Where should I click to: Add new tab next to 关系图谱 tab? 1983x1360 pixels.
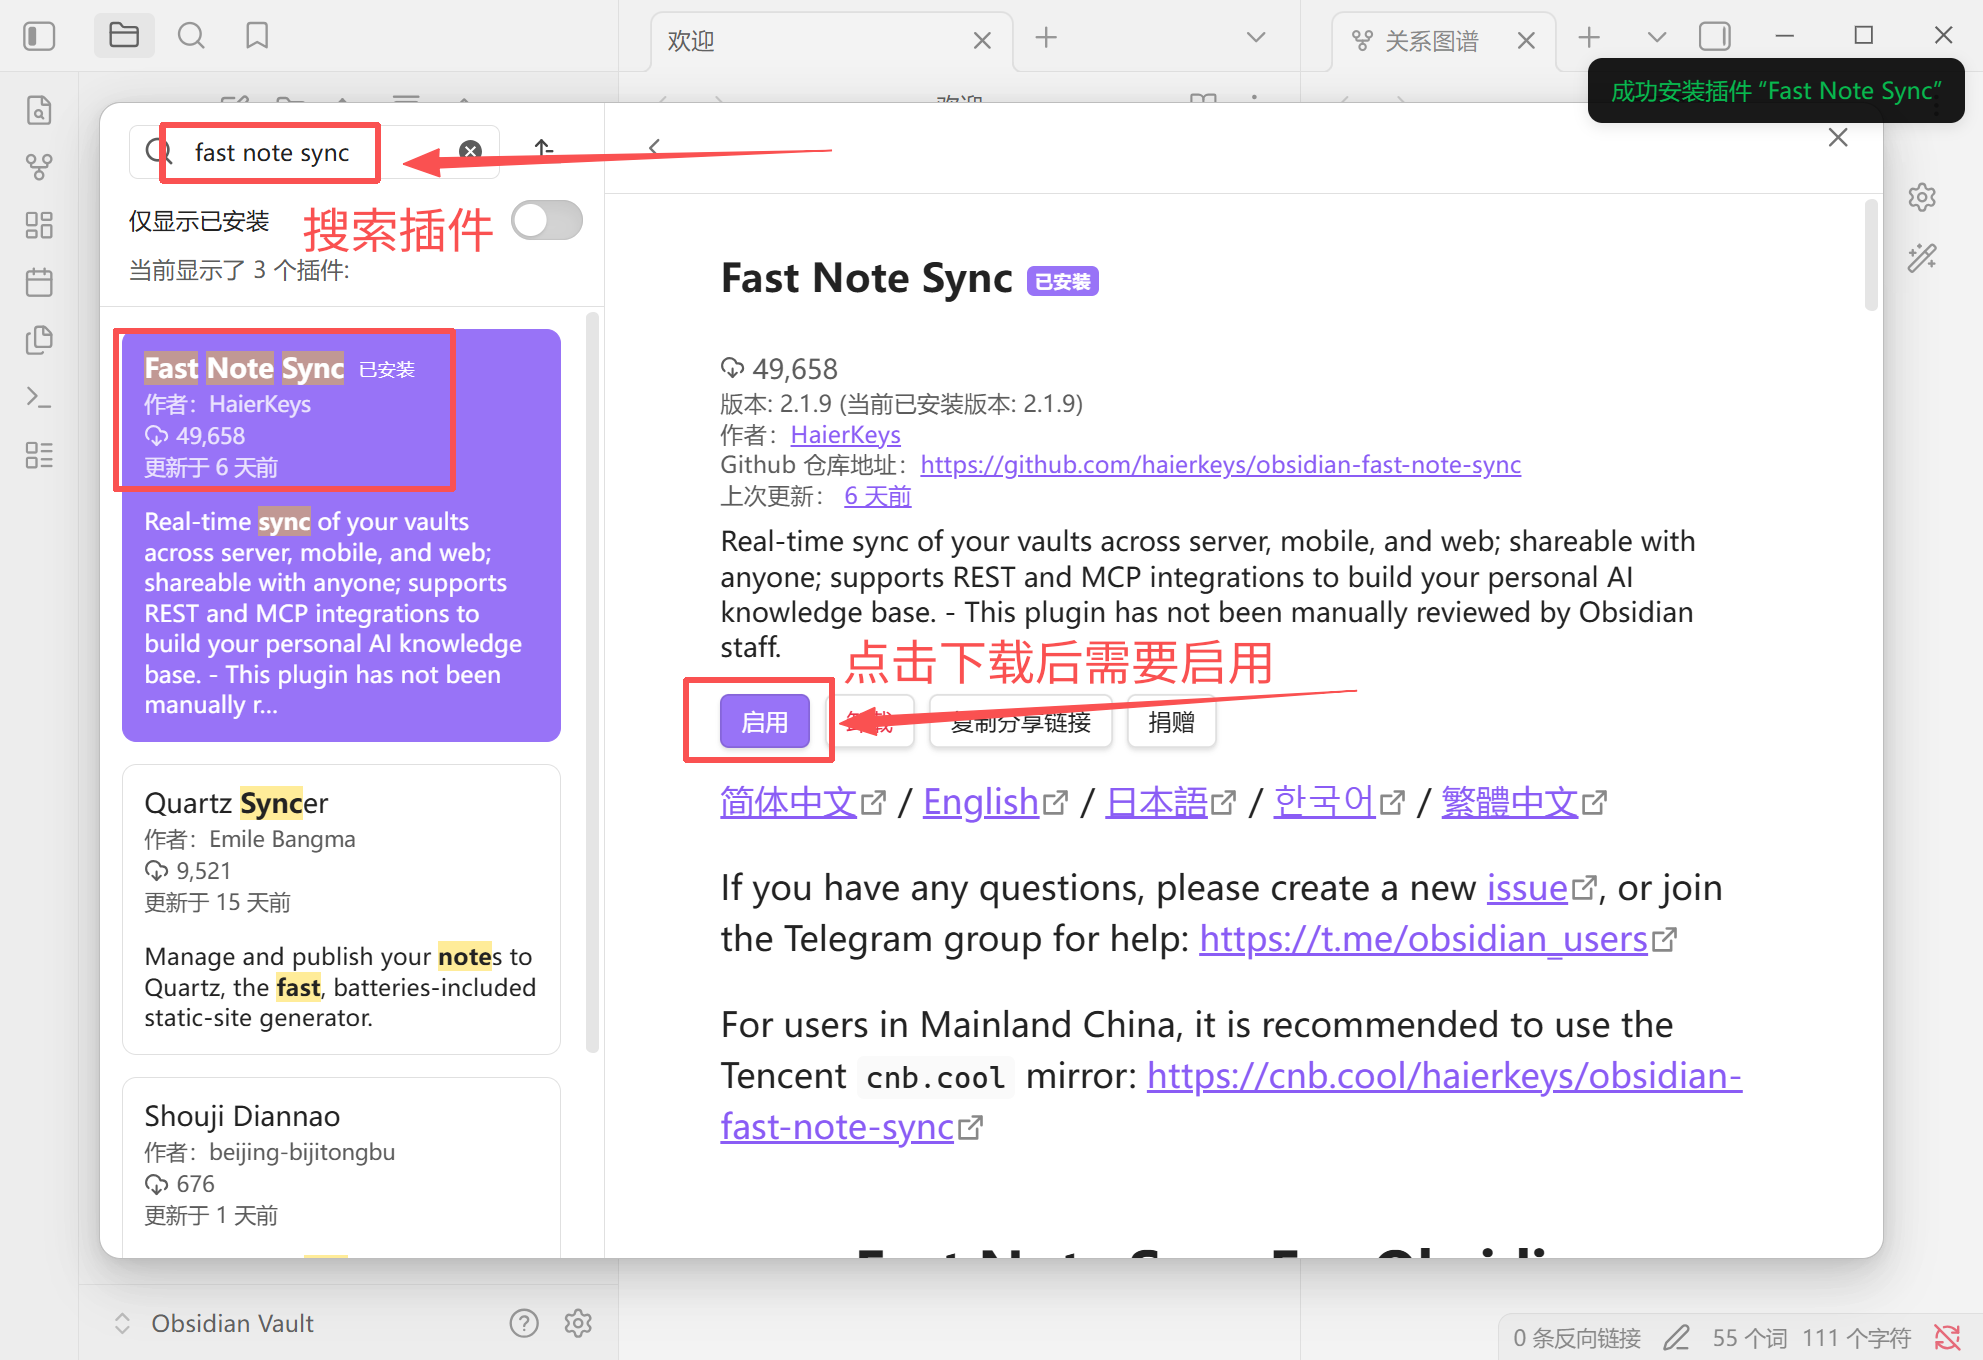pos(1589,38)
